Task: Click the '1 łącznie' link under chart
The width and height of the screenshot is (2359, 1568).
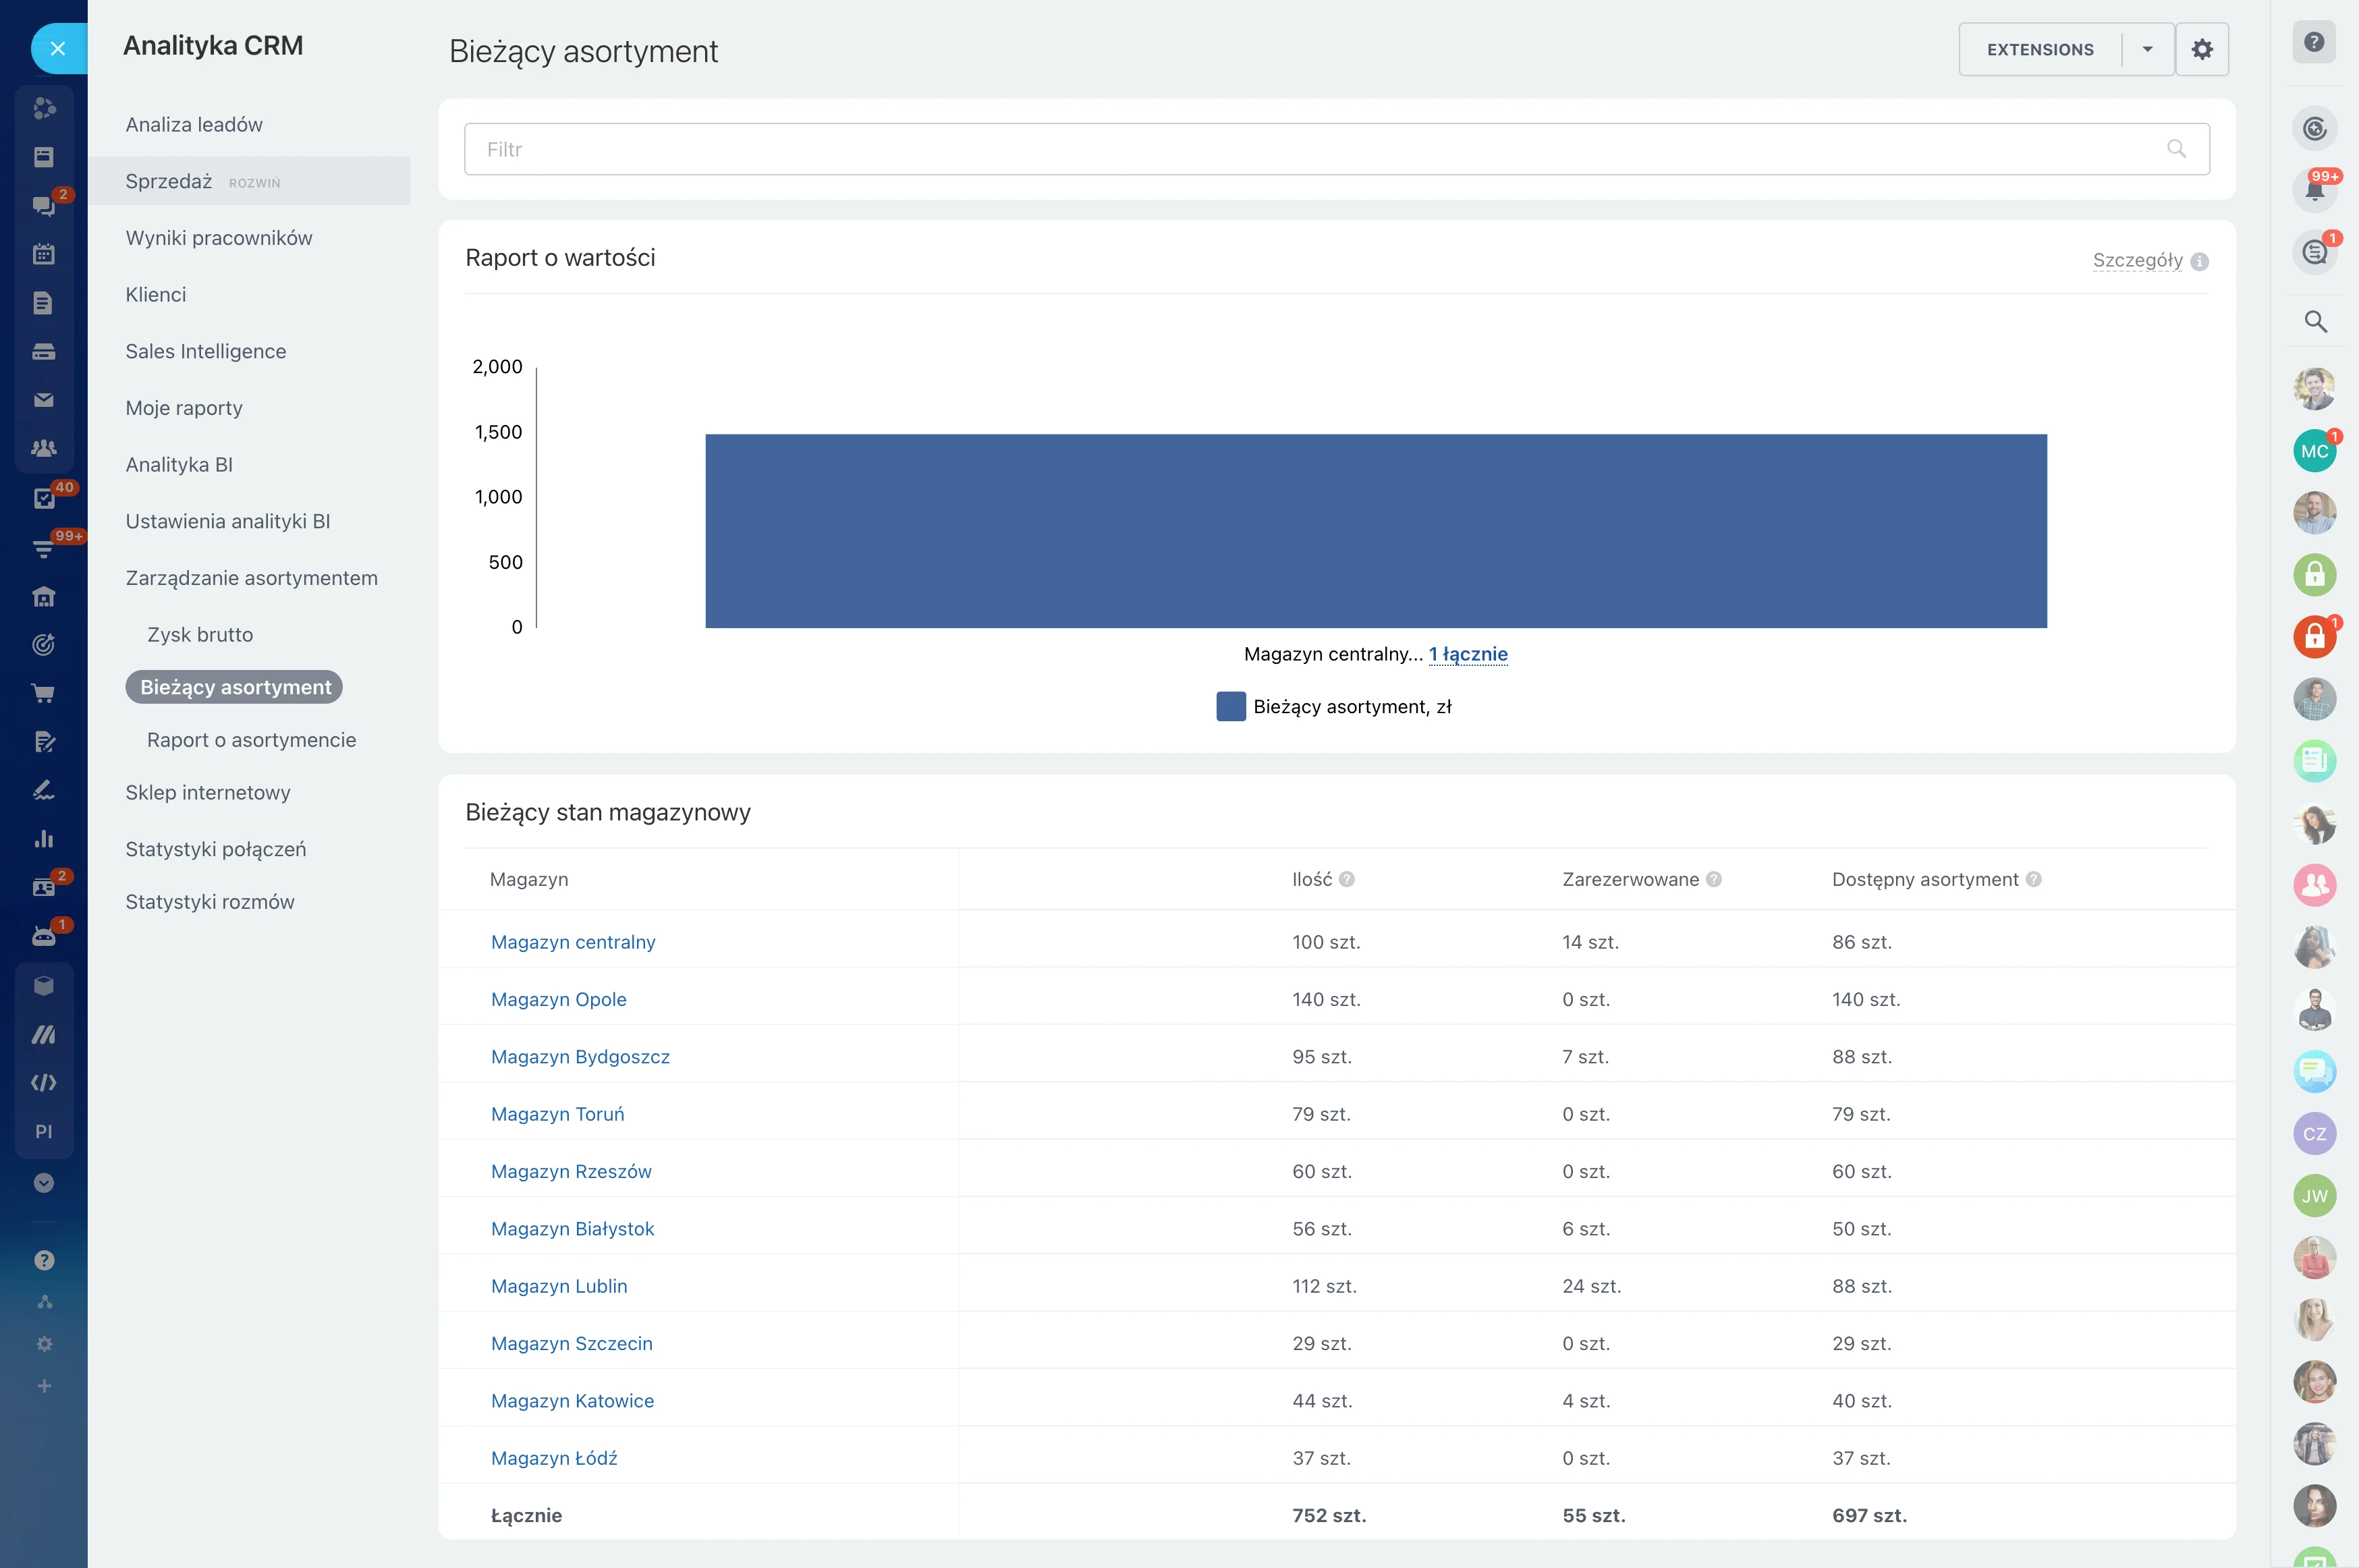Action: [1467, 654]
